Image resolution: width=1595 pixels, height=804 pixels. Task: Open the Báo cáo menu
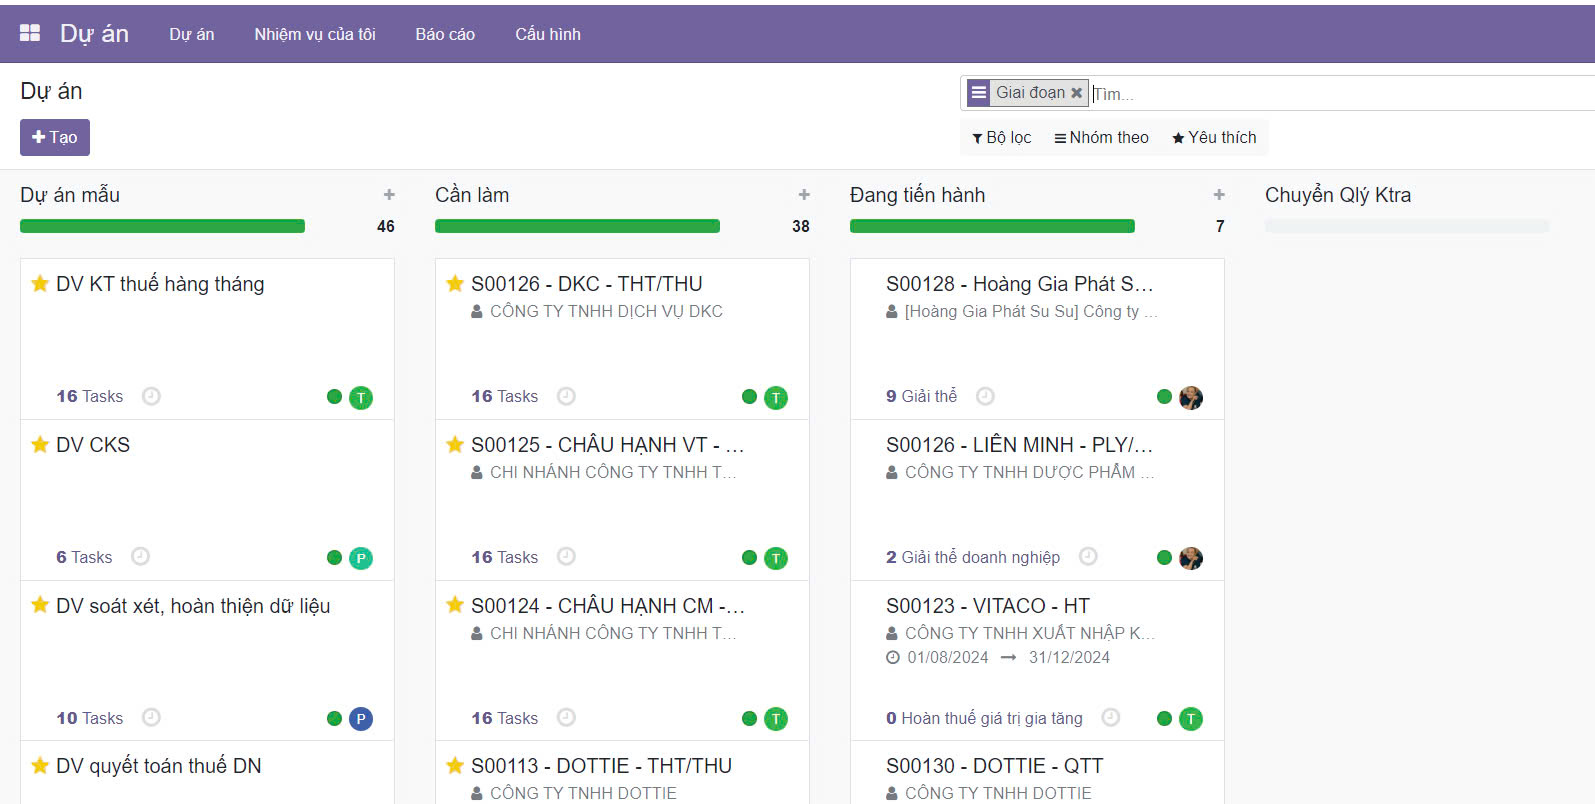[445, 34]
